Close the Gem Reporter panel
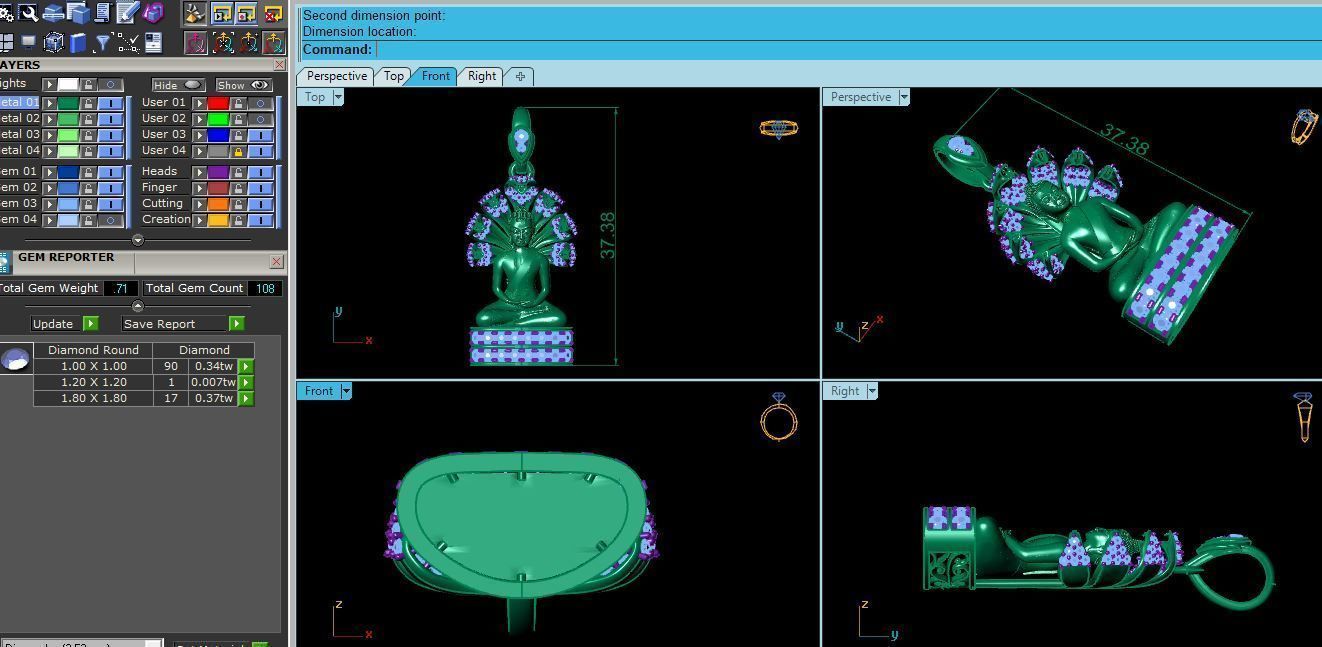 [x=277, y=261]
